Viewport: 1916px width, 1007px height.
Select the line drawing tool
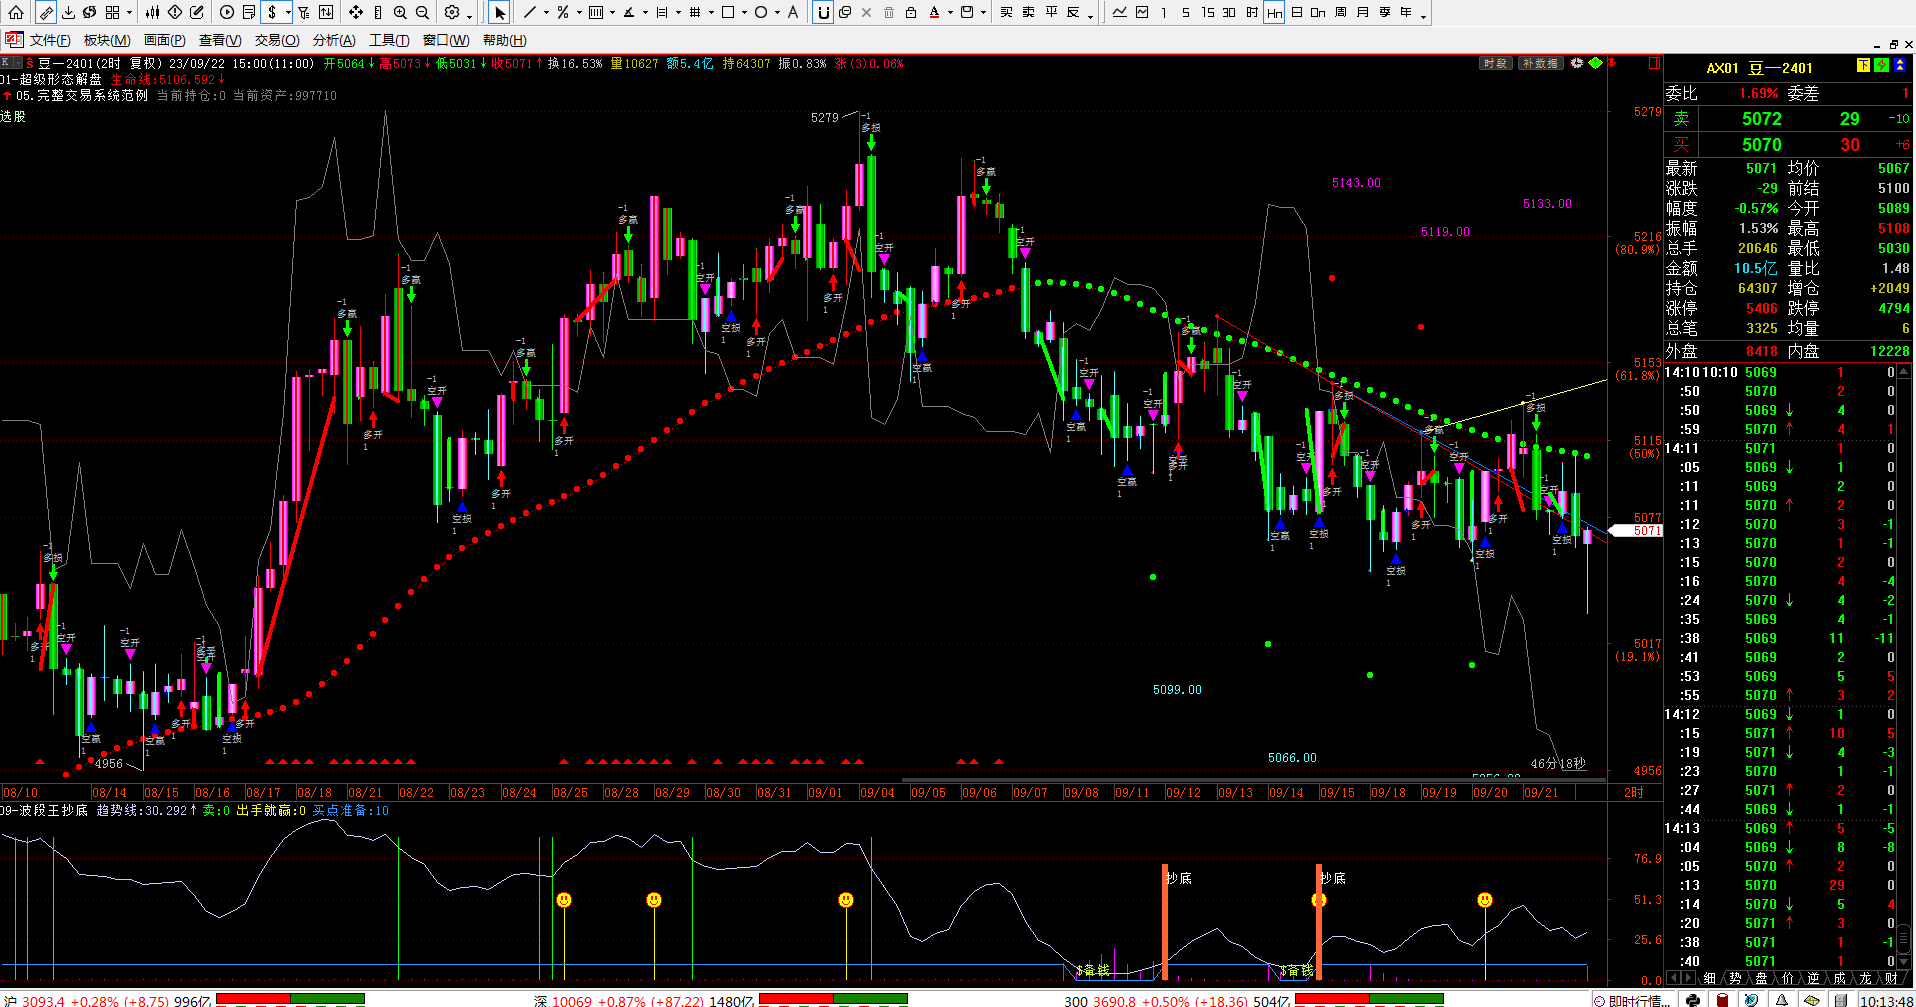(529, 12)
